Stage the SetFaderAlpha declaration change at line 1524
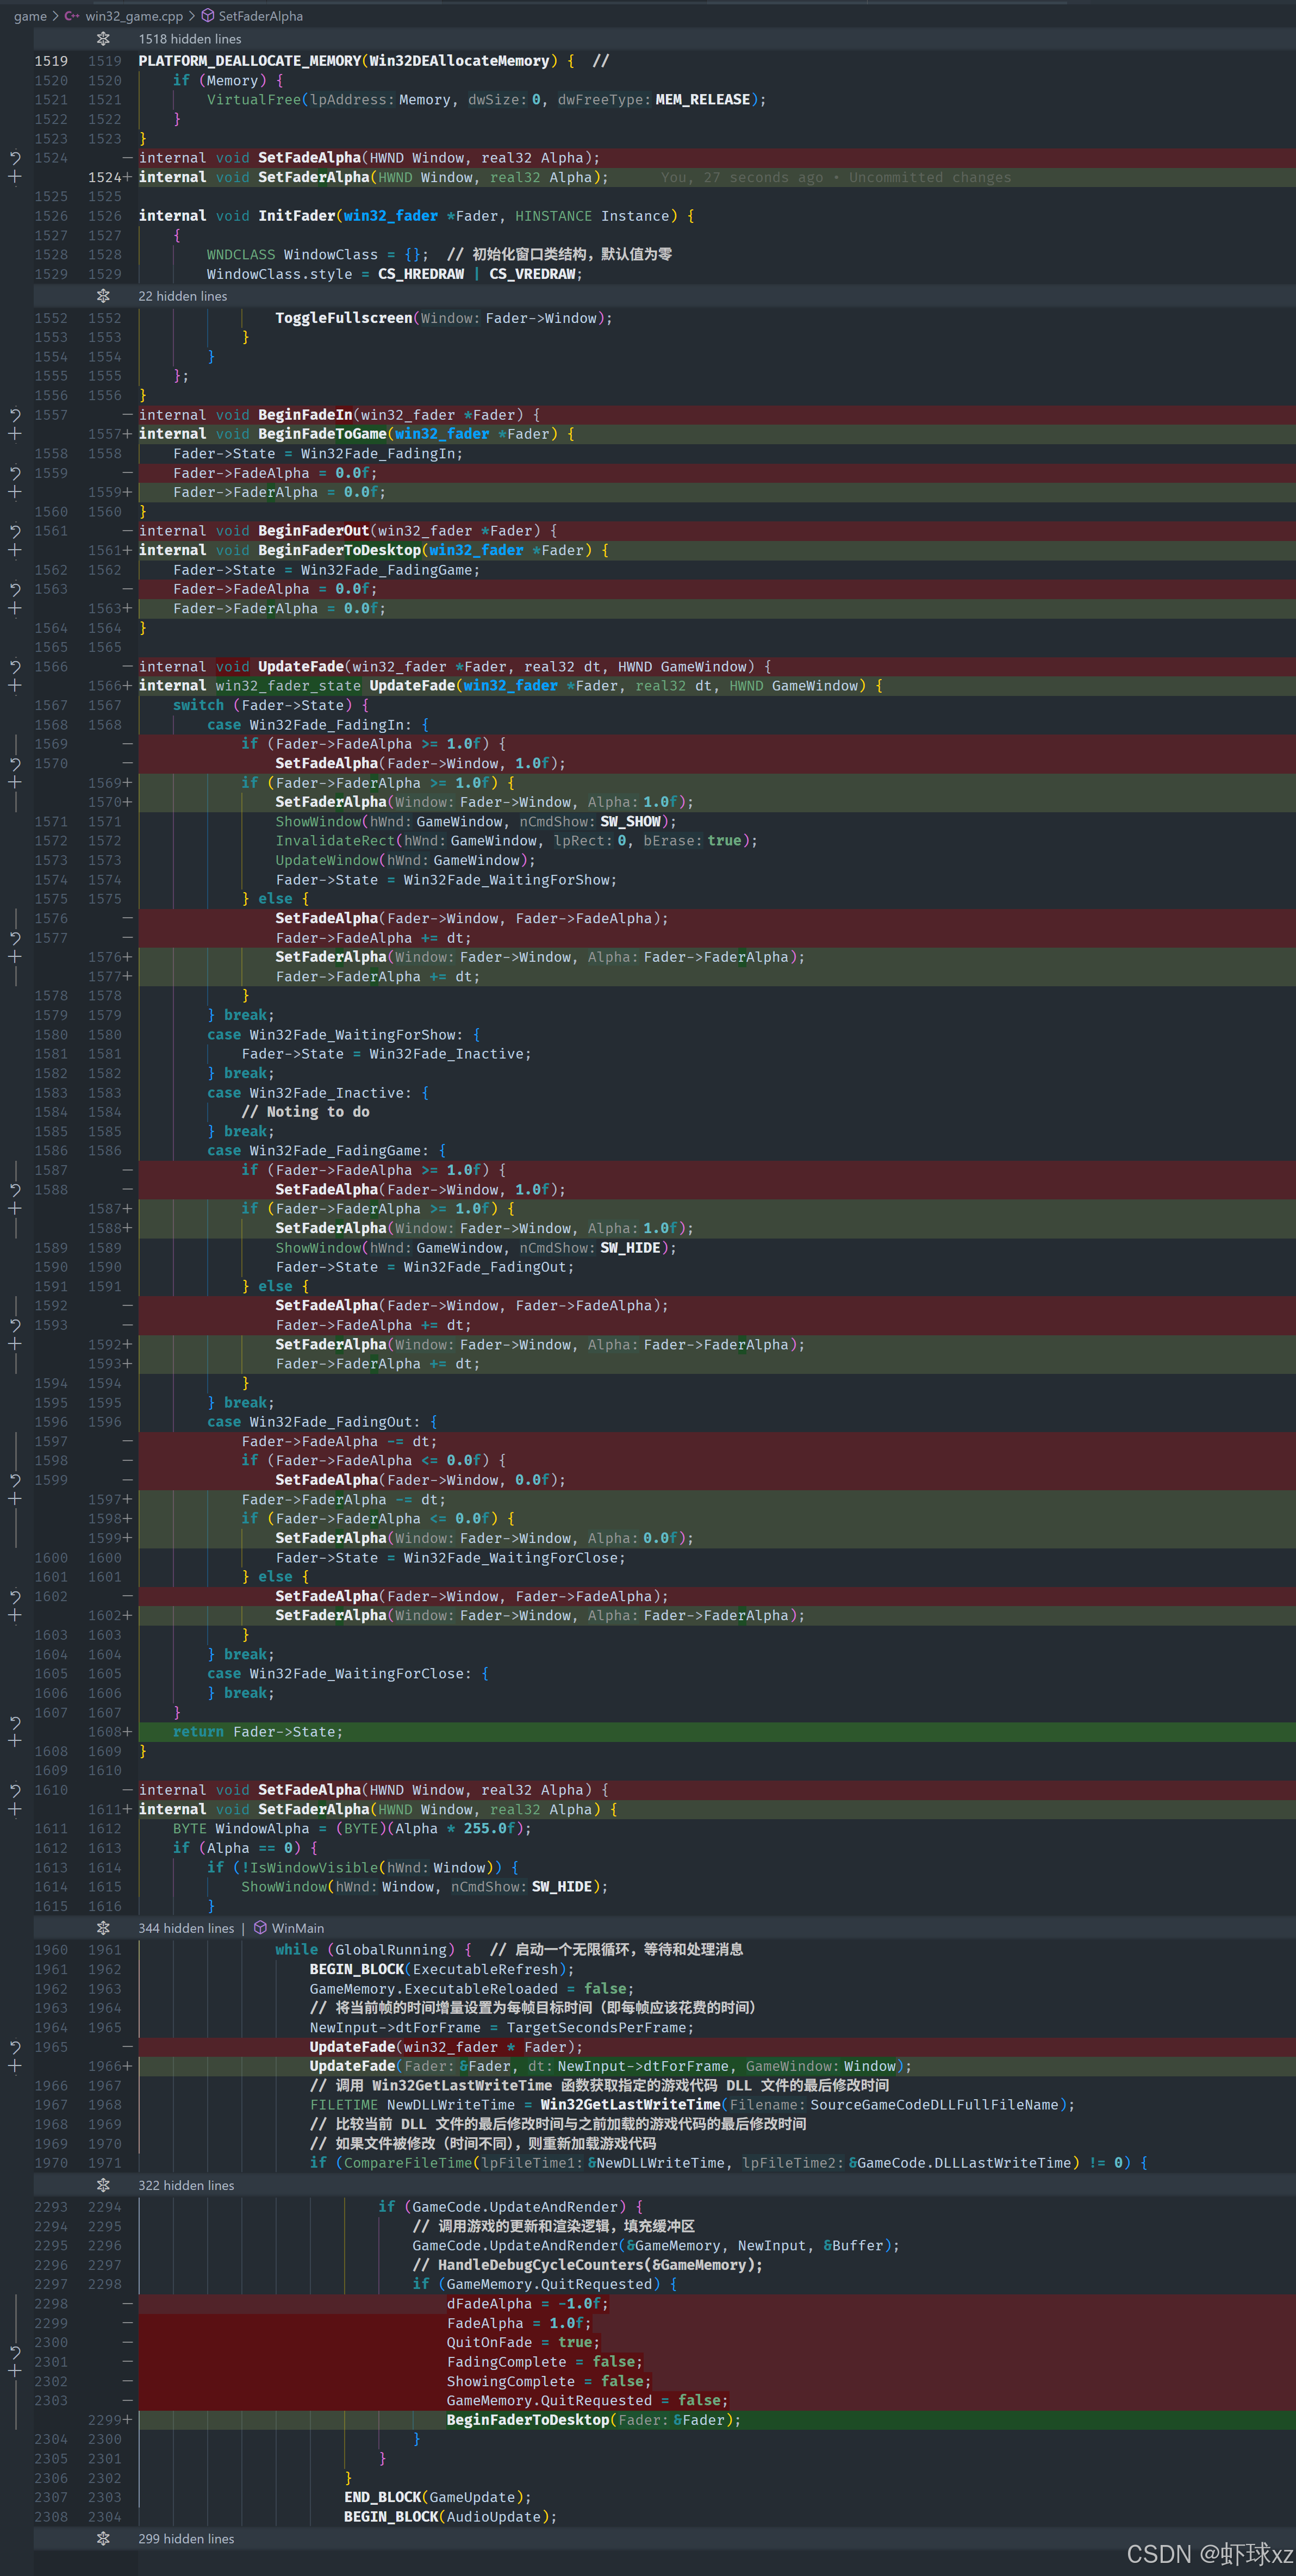The height and width of the screenshot is (2576, 1296). [15, 177]
